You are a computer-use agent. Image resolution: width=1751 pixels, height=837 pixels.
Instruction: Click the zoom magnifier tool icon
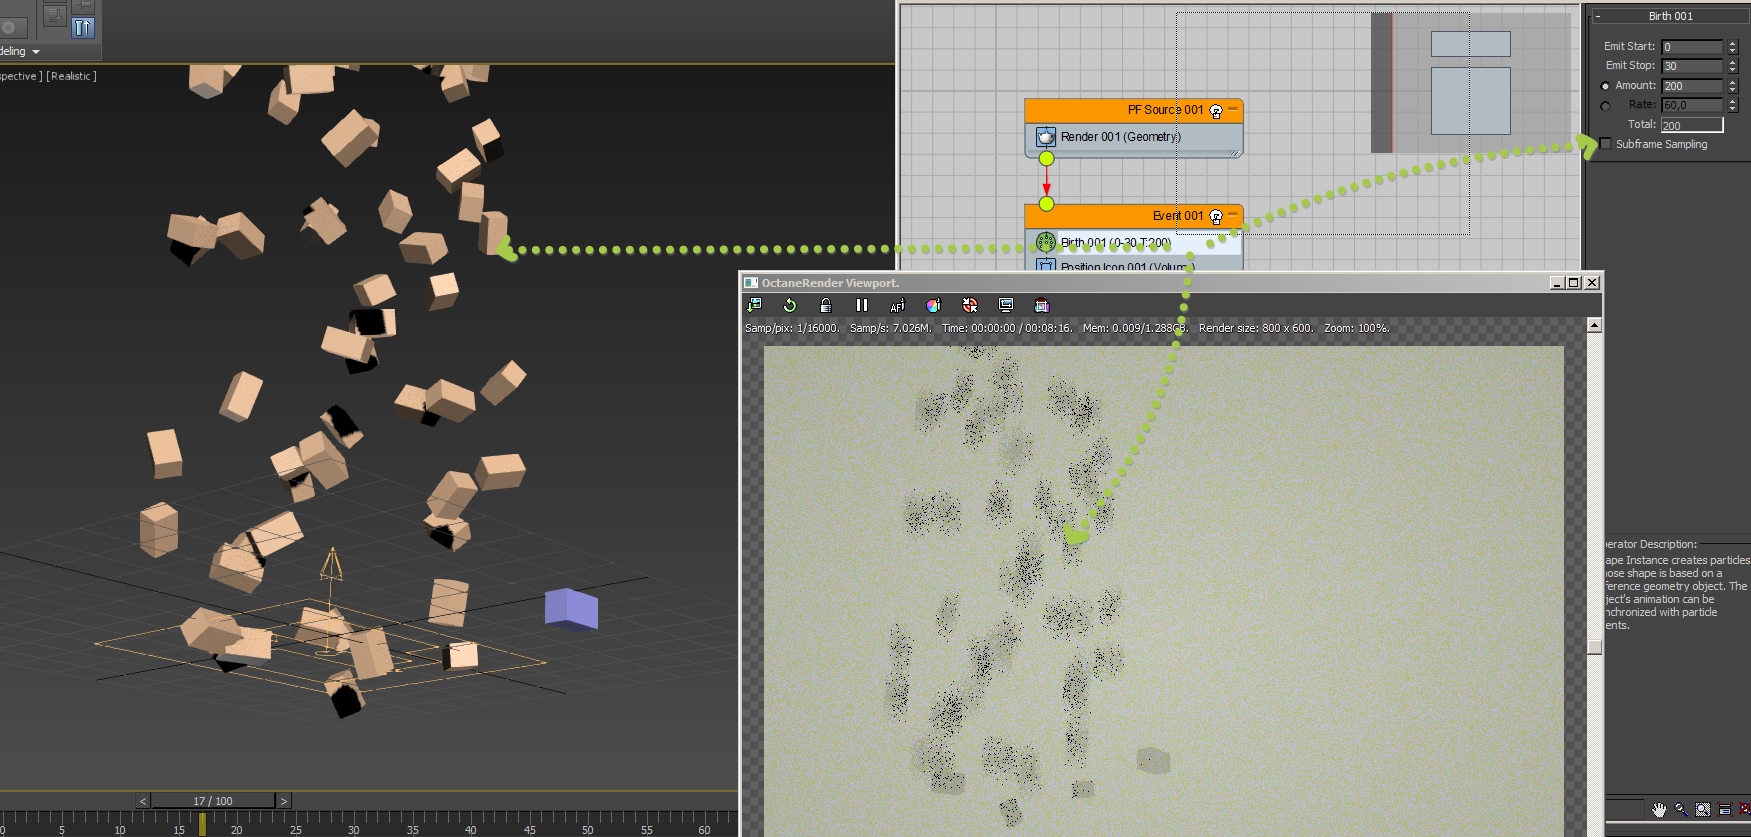(x=1681, y=809)
